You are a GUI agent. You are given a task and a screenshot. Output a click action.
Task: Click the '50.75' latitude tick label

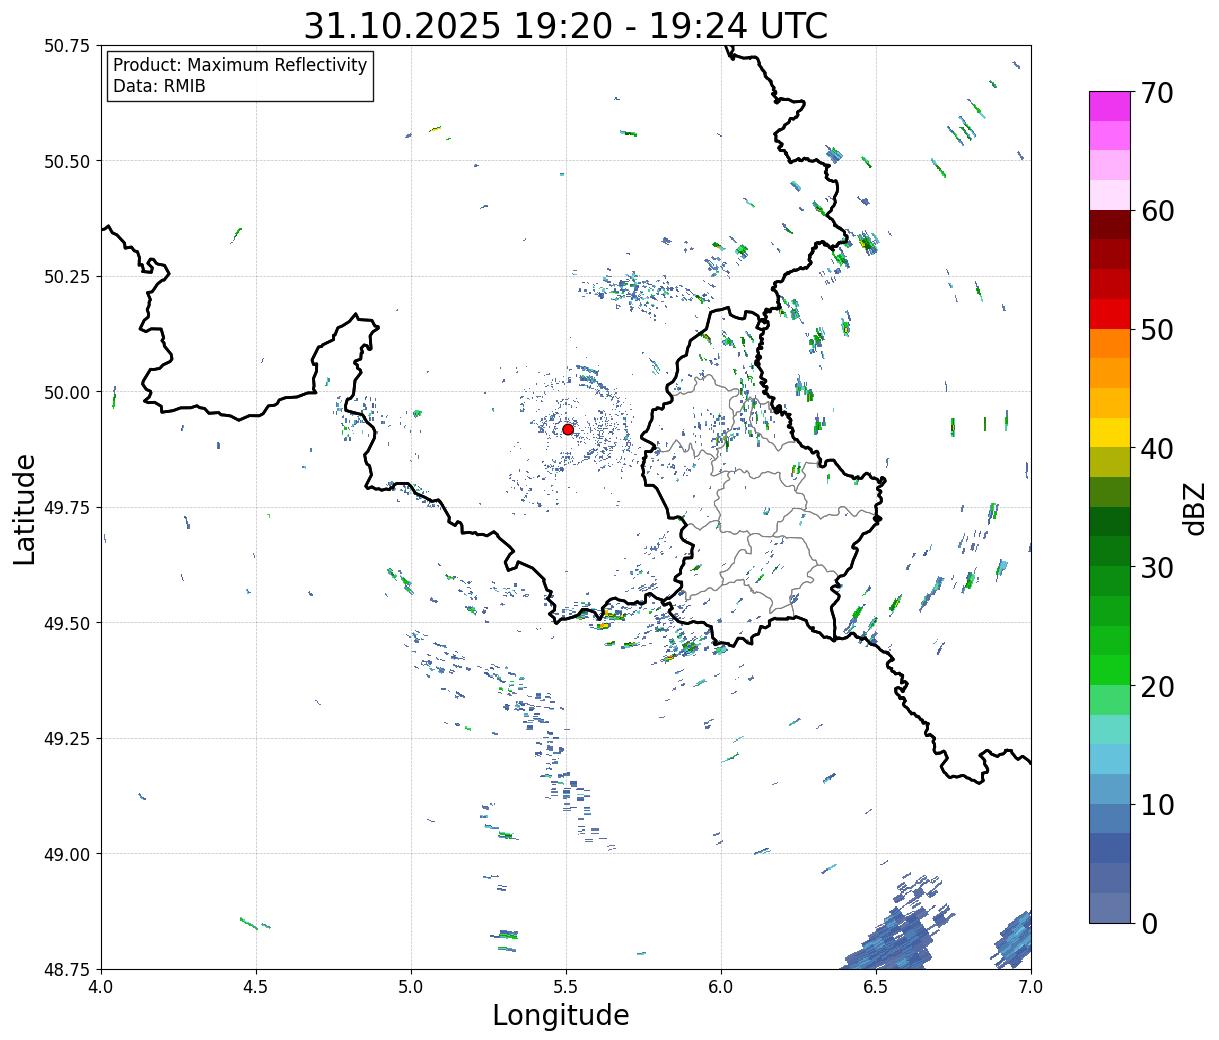(x=67, y=46)
